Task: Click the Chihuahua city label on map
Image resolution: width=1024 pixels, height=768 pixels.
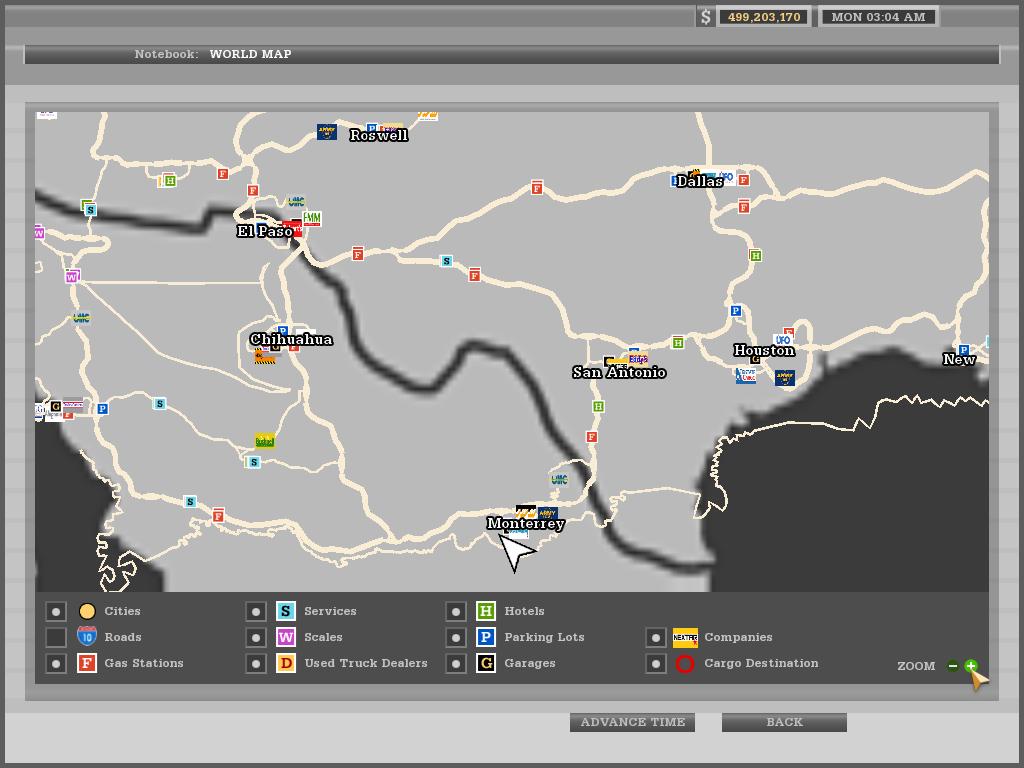Action: [291, 340]
